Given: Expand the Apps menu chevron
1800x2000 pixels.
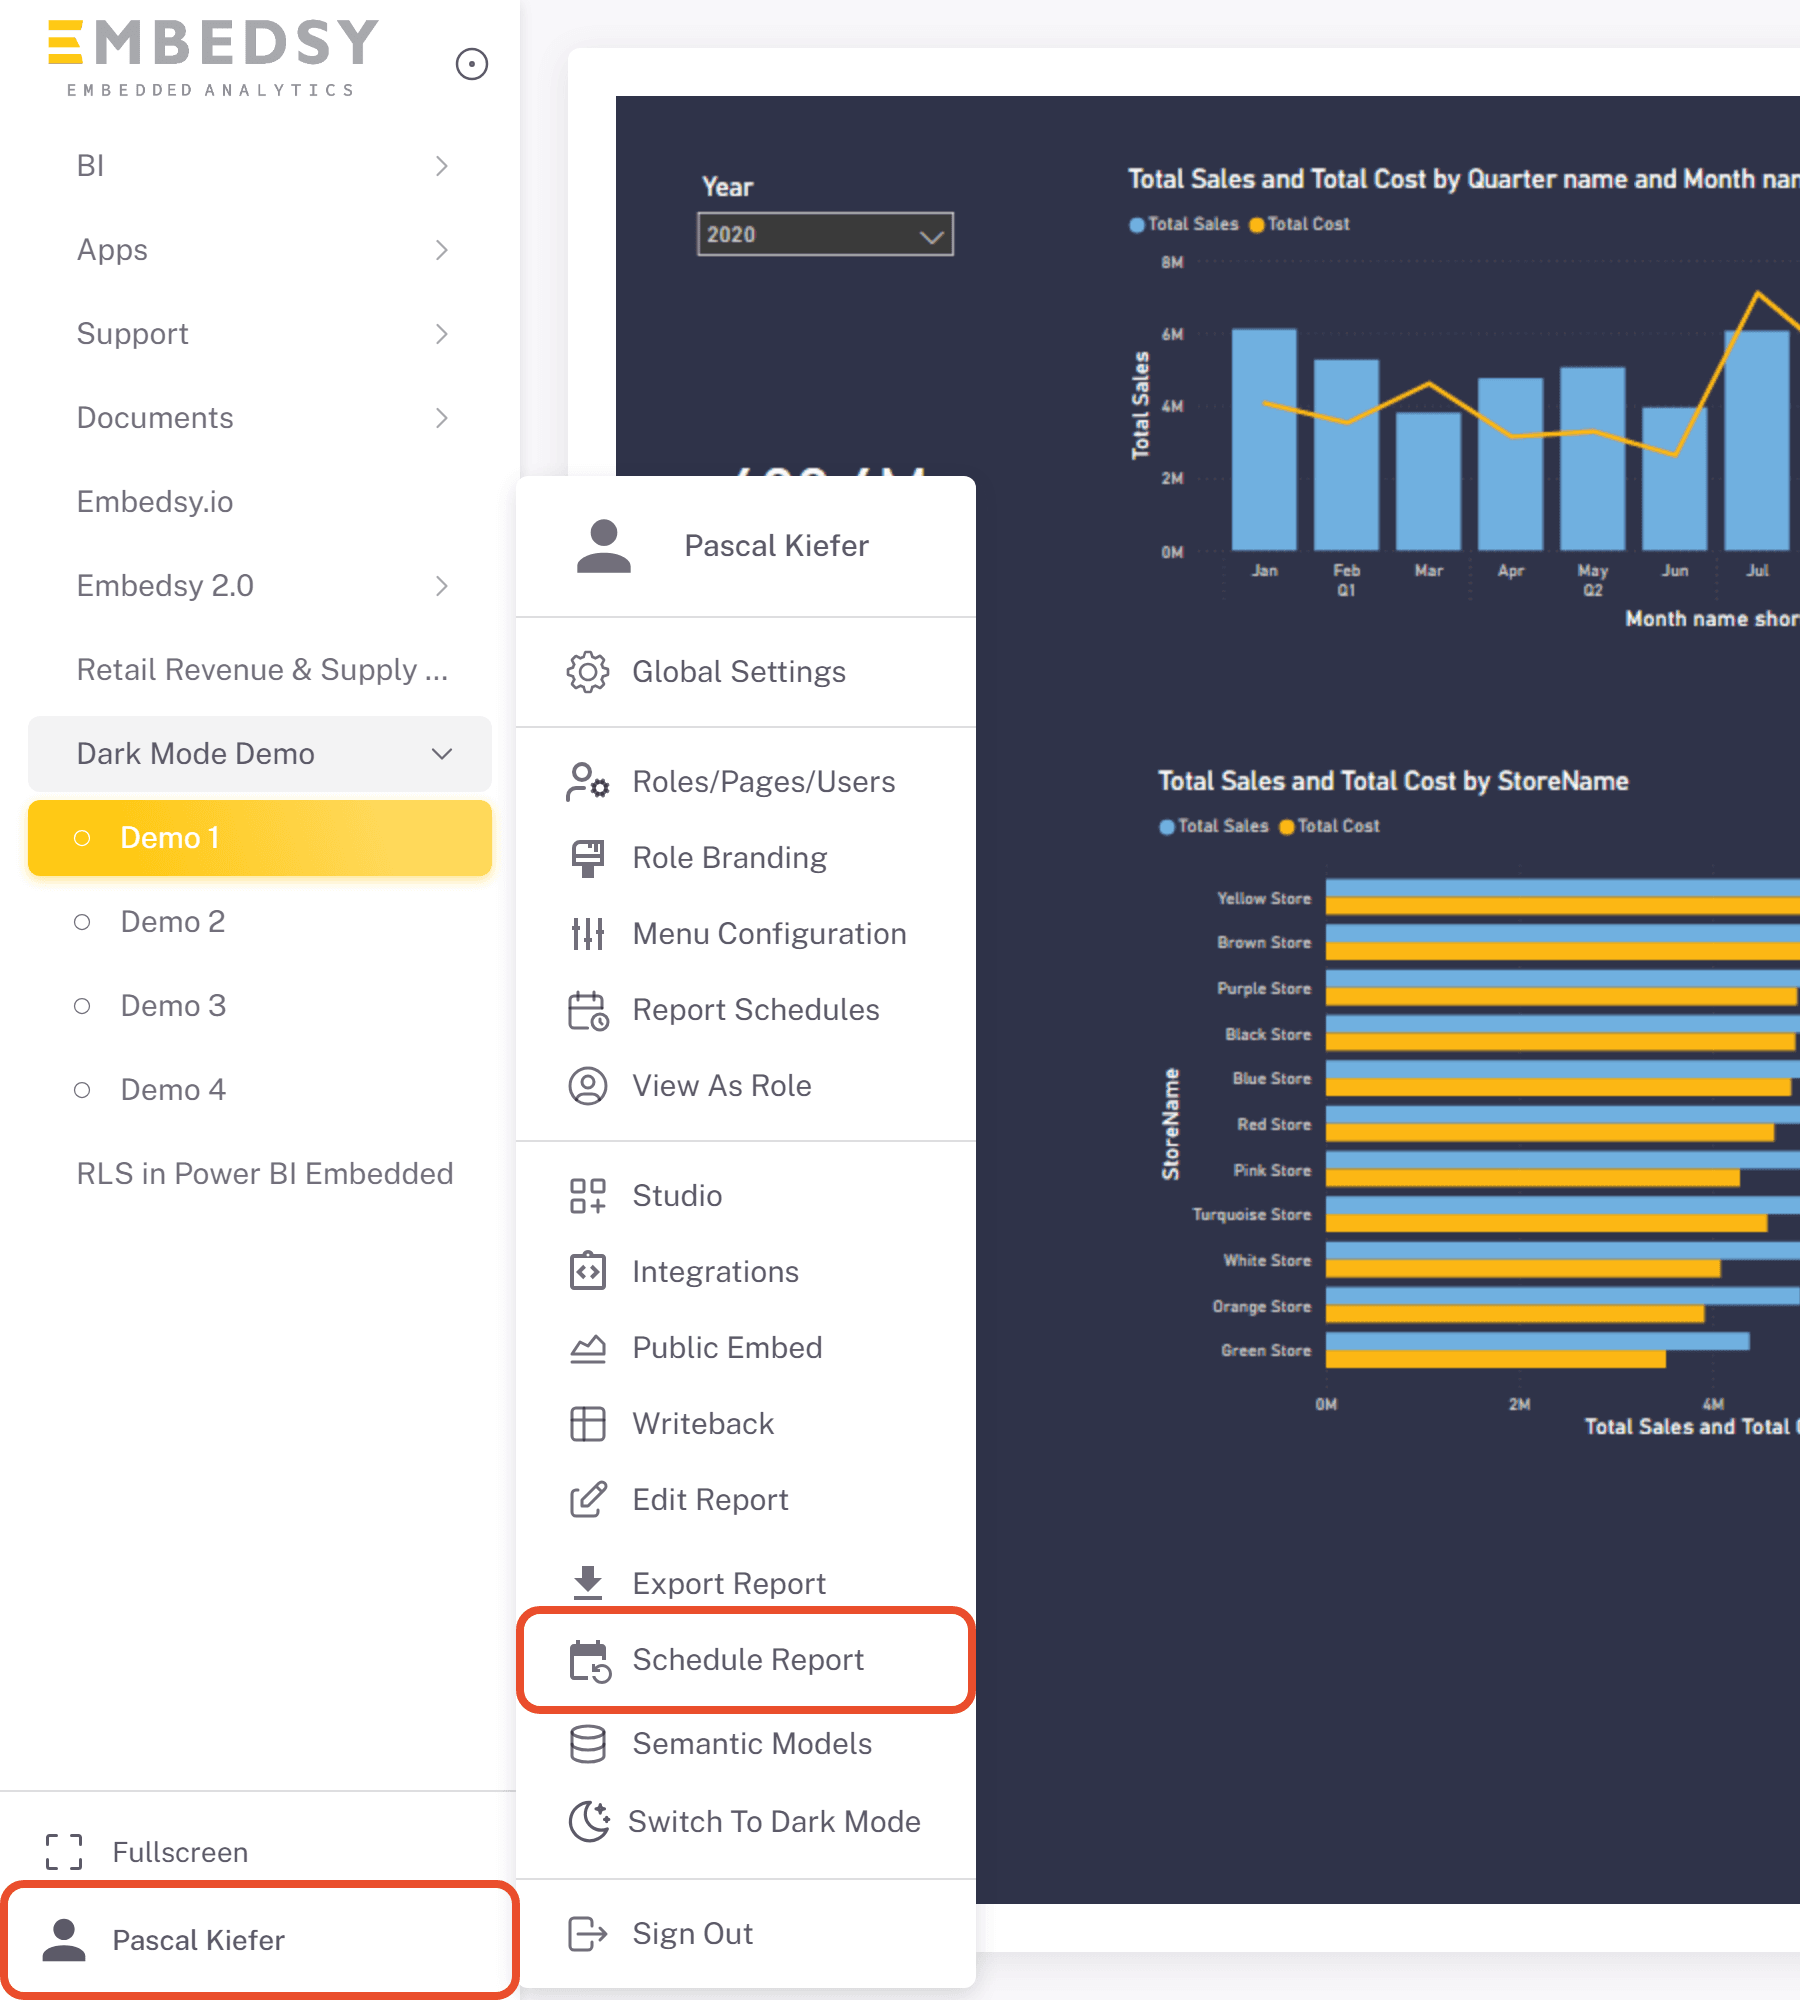Looking at the screenshot, I should coord(442,250).
